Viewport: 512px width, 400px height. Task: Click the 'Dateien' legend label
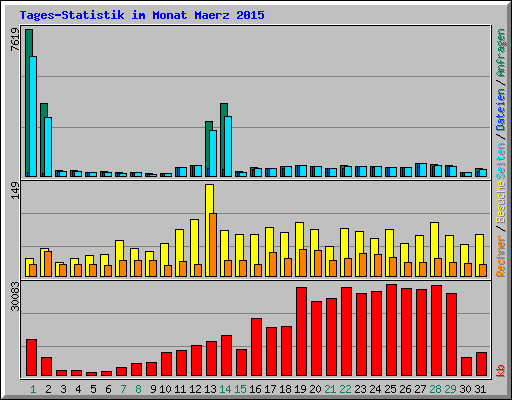[501, 110]
